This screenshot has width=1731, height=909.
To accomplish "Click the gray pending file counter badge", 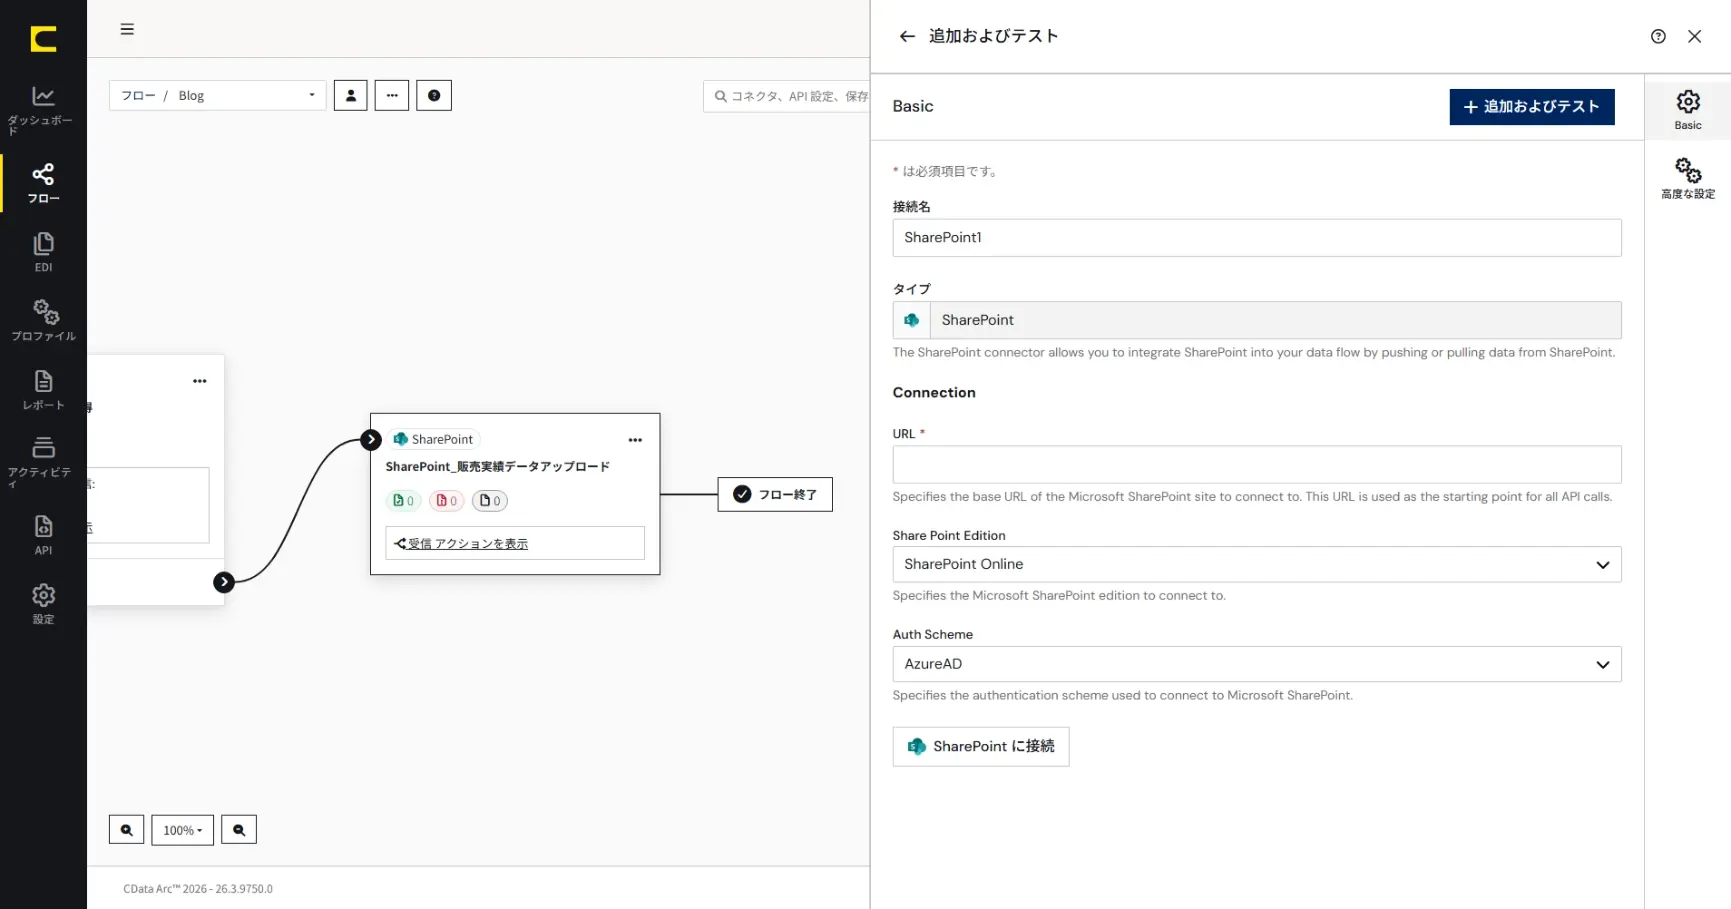I will pyautogui.click(x=490, y=501).
